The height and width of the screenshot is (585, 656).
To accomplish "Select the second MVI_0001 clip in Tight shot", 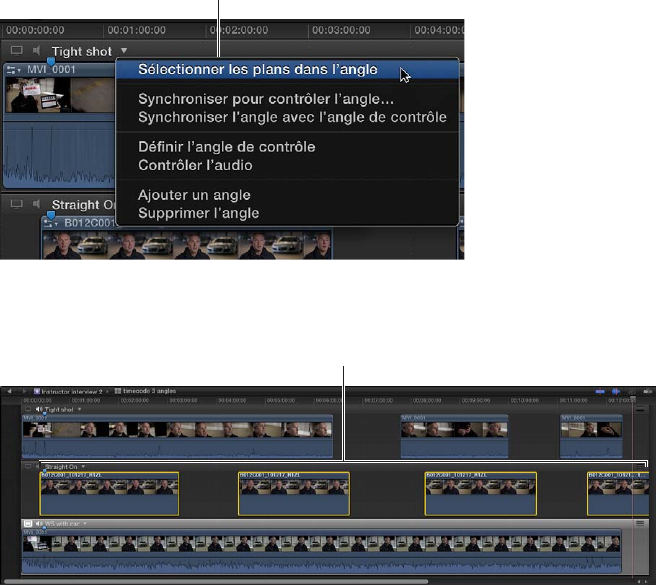I will (x=454, y=436).
